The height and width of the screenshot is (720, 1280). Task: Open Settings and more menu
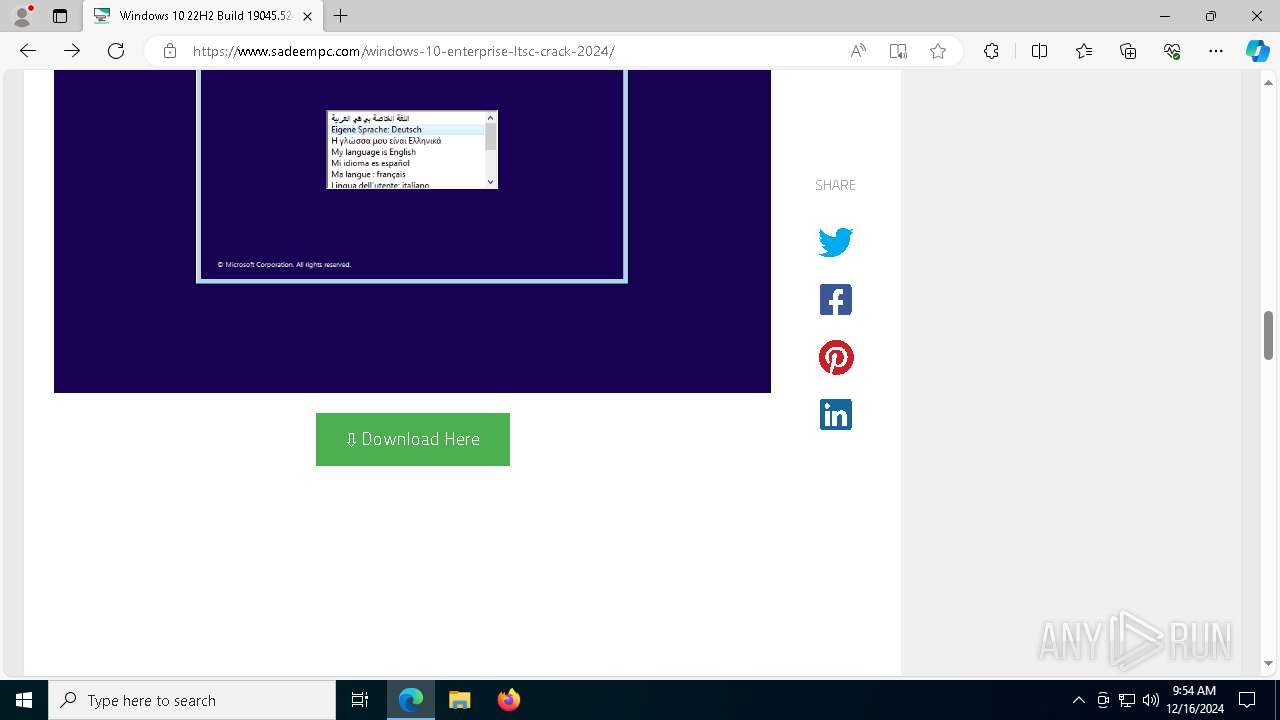(1216, 51)
